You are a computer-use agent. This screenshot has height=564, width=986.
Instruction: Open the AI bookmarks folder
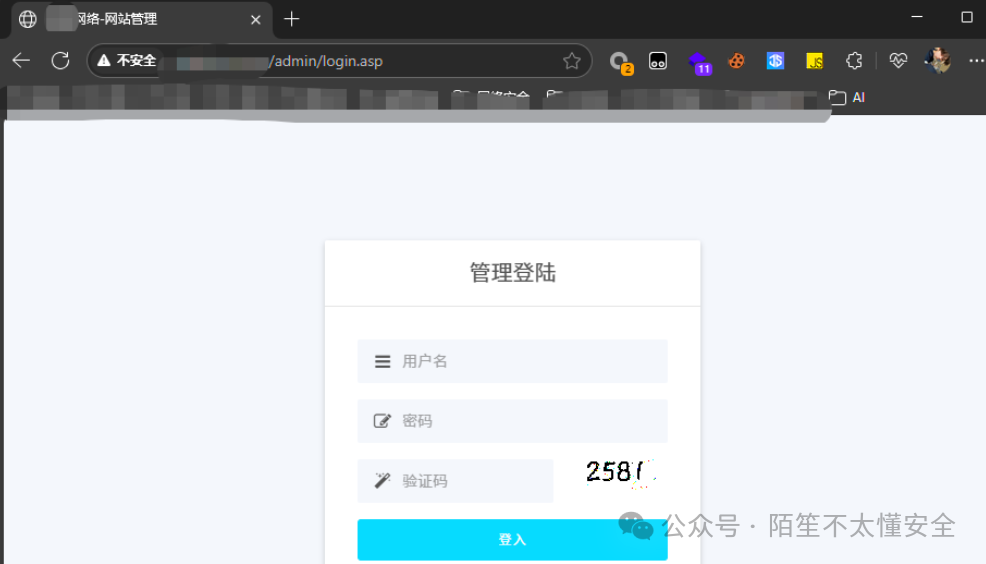pyautogui.click(x=846, y=97)
